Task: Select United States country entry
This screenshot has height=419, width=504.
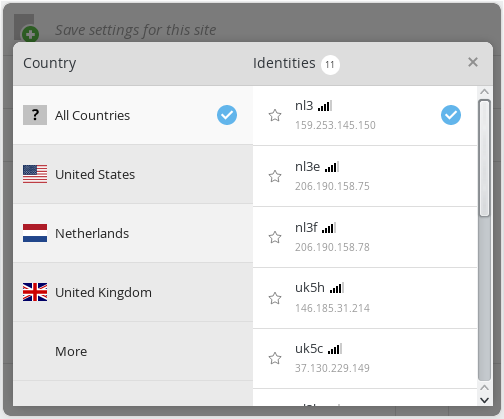Action: pos(133,174)
